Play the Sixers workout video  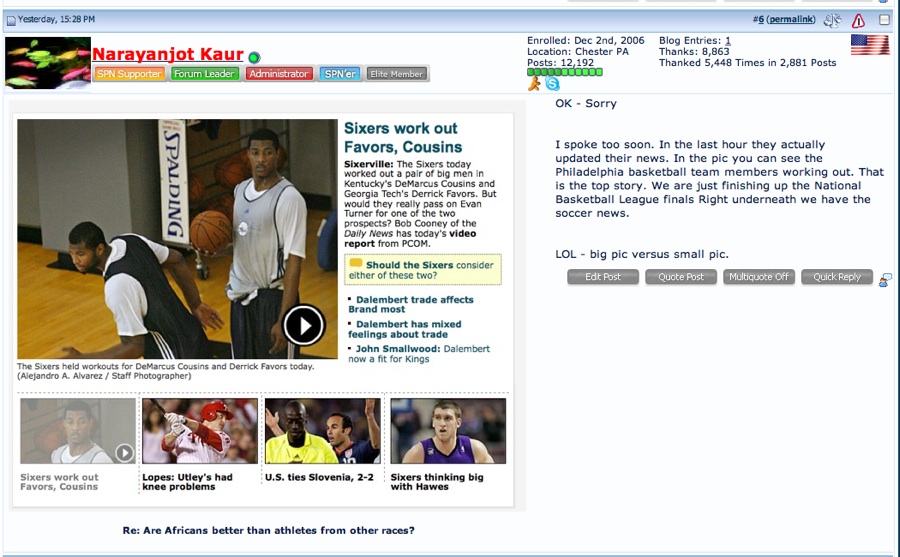coord(304,325)
